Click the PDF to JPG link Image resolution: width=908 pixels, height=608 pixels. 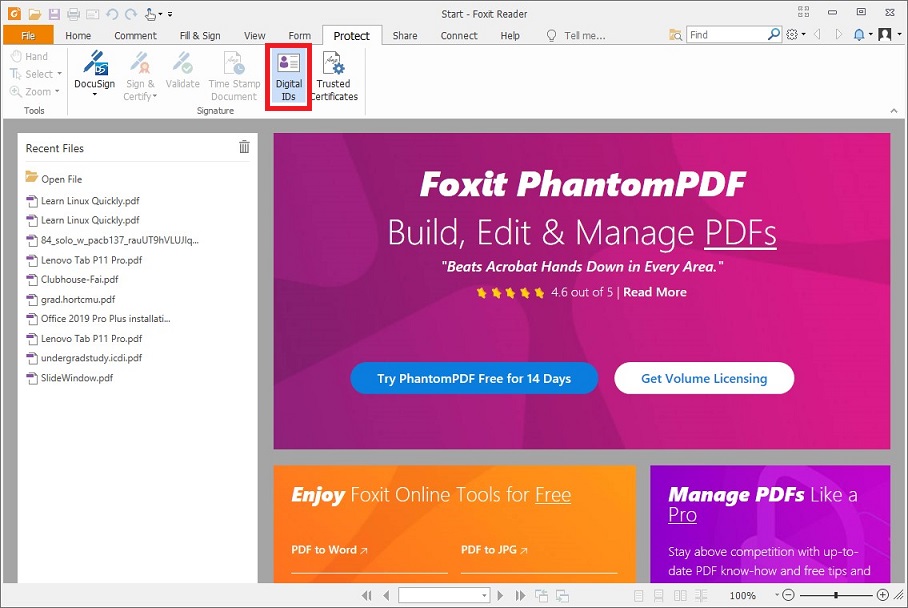495,550
